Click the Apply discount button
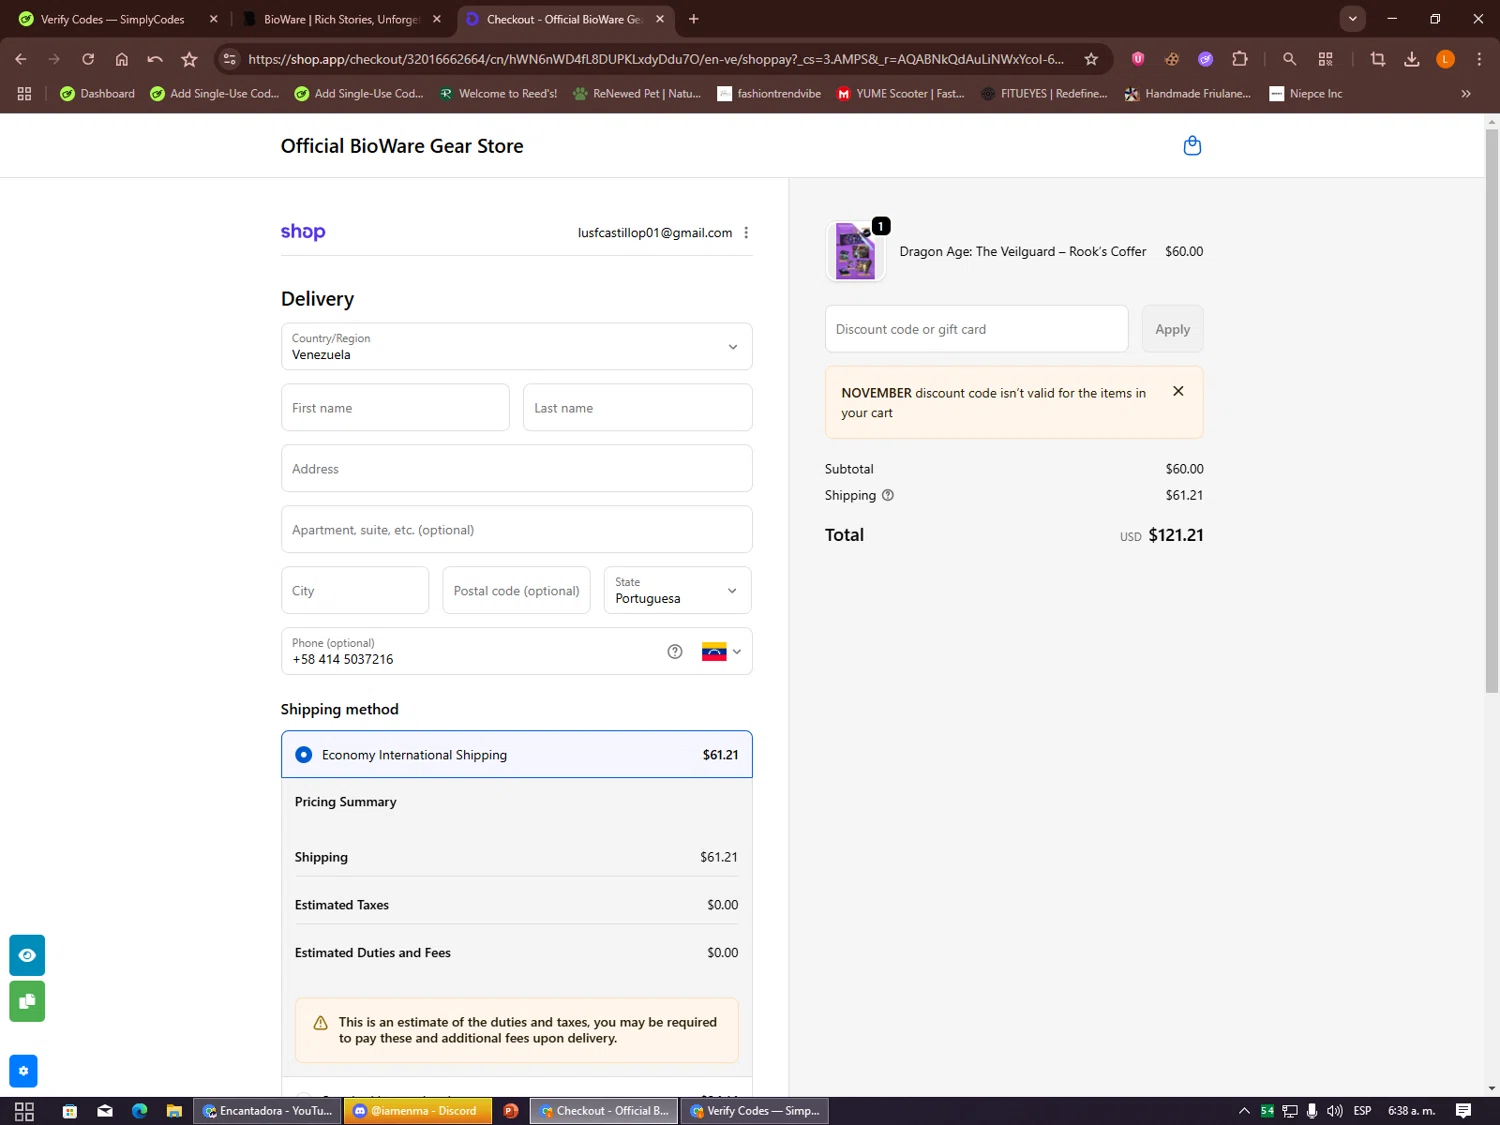 pos(1172,329)
